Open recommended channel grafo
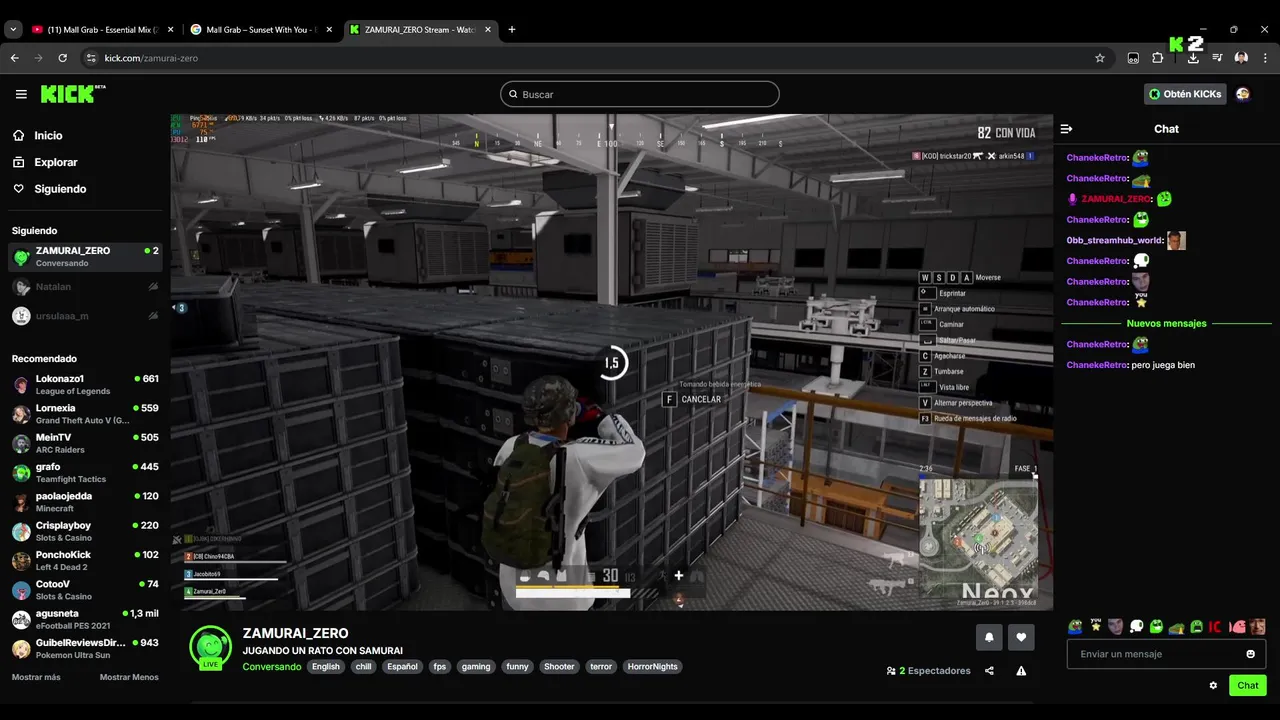Viewport: 1280px width, 720px height. pyautogui.click(x=85, y=473)
